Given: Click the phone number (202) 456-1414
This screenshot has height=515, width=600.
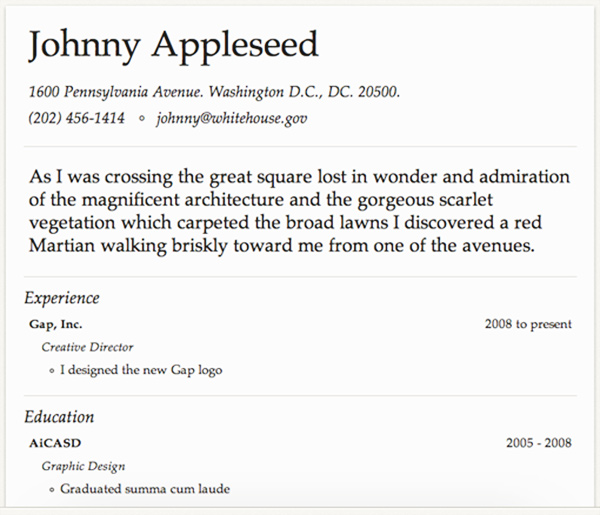Looking at the screenshot, I should (77, 118).
